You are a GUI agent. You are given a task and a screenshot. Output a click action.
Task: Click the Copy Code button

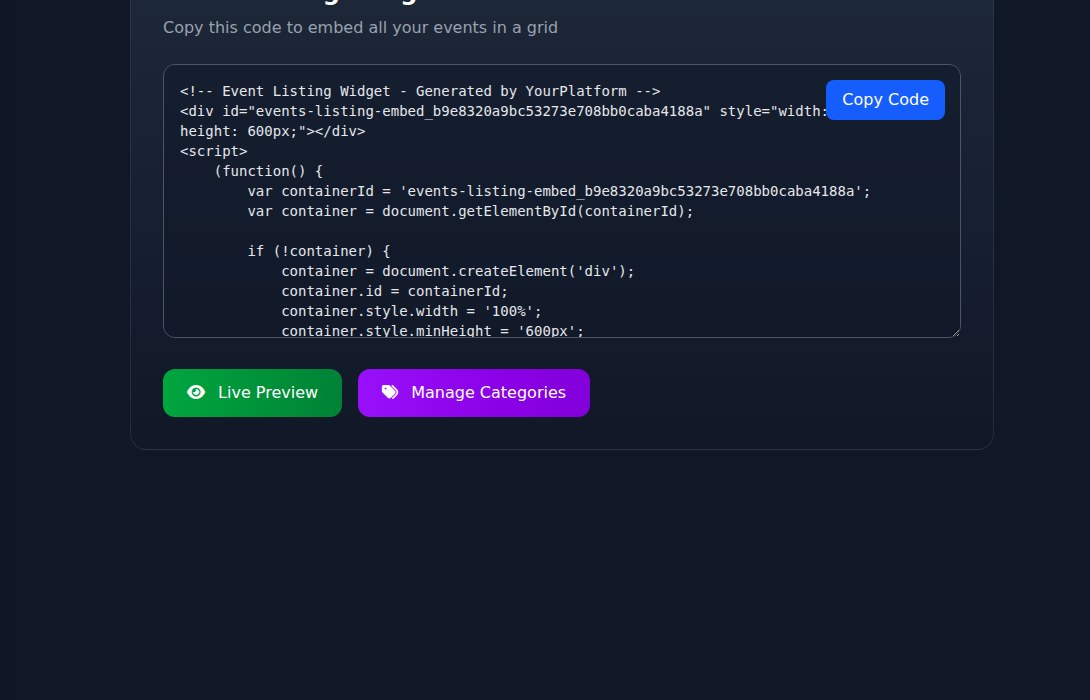tap(885, 99)
